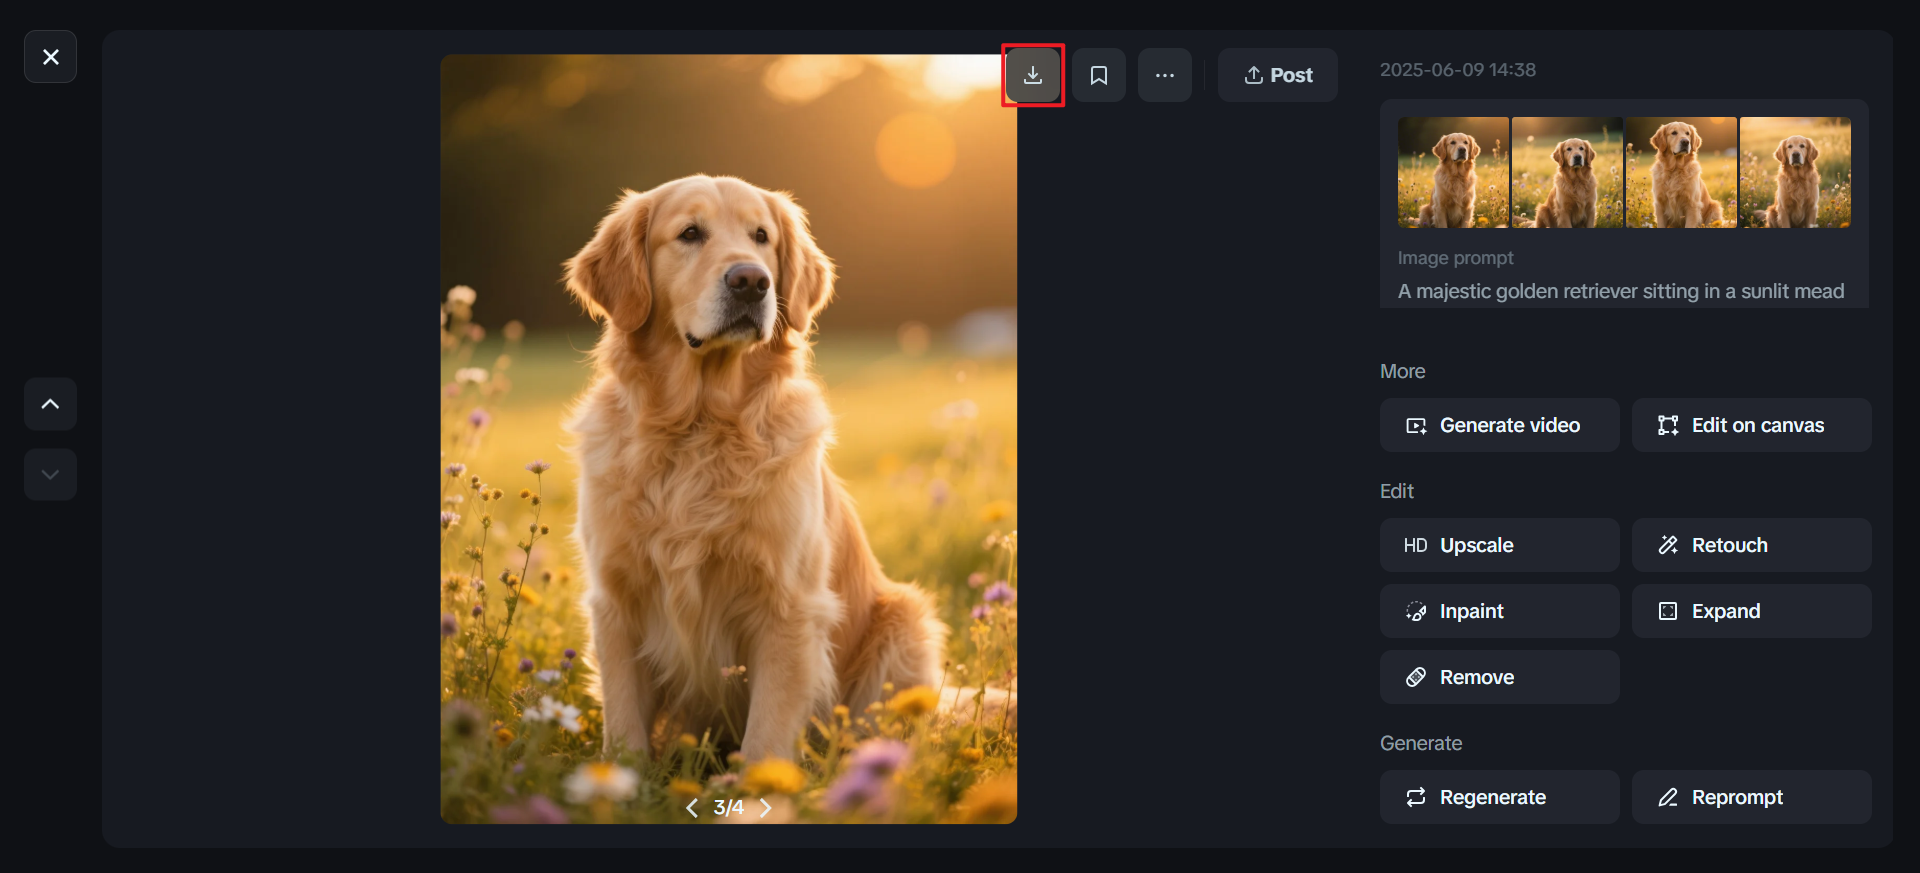Download the golden retriever image
Screen dimensions: 1920x873
pyautogui.click(x=1033, y=75)
